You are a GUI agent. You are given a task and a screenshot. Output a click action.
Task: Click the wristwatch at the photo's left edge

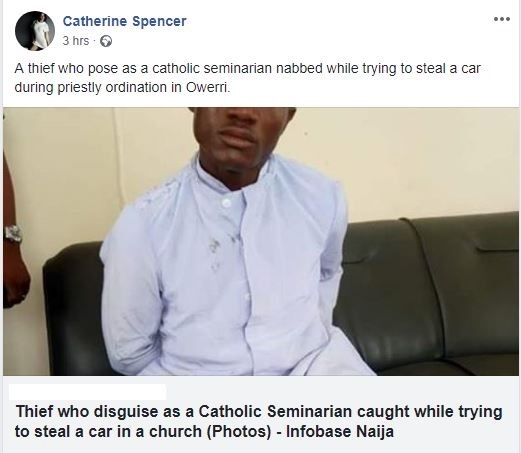13,233
